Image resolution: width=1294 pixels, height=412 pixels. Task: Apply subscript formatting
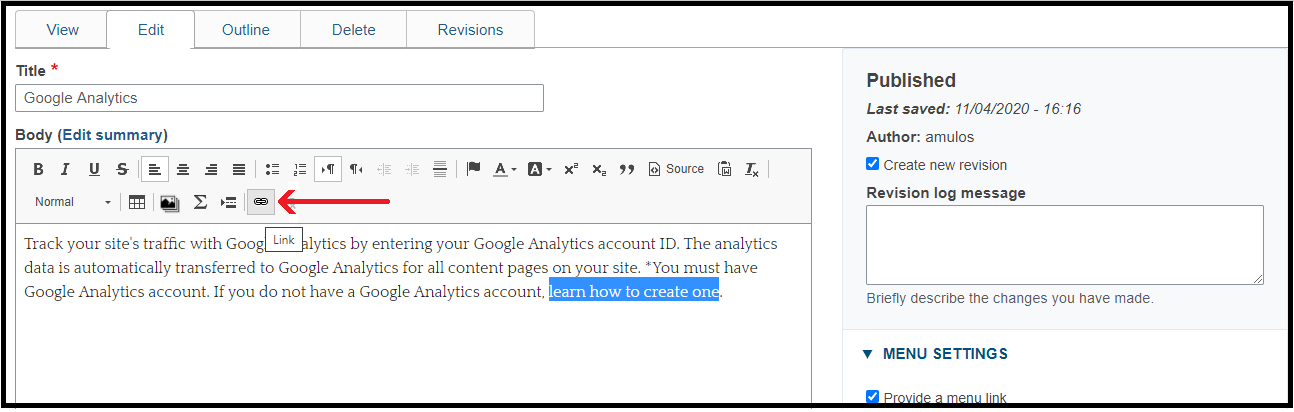point(599,169)
